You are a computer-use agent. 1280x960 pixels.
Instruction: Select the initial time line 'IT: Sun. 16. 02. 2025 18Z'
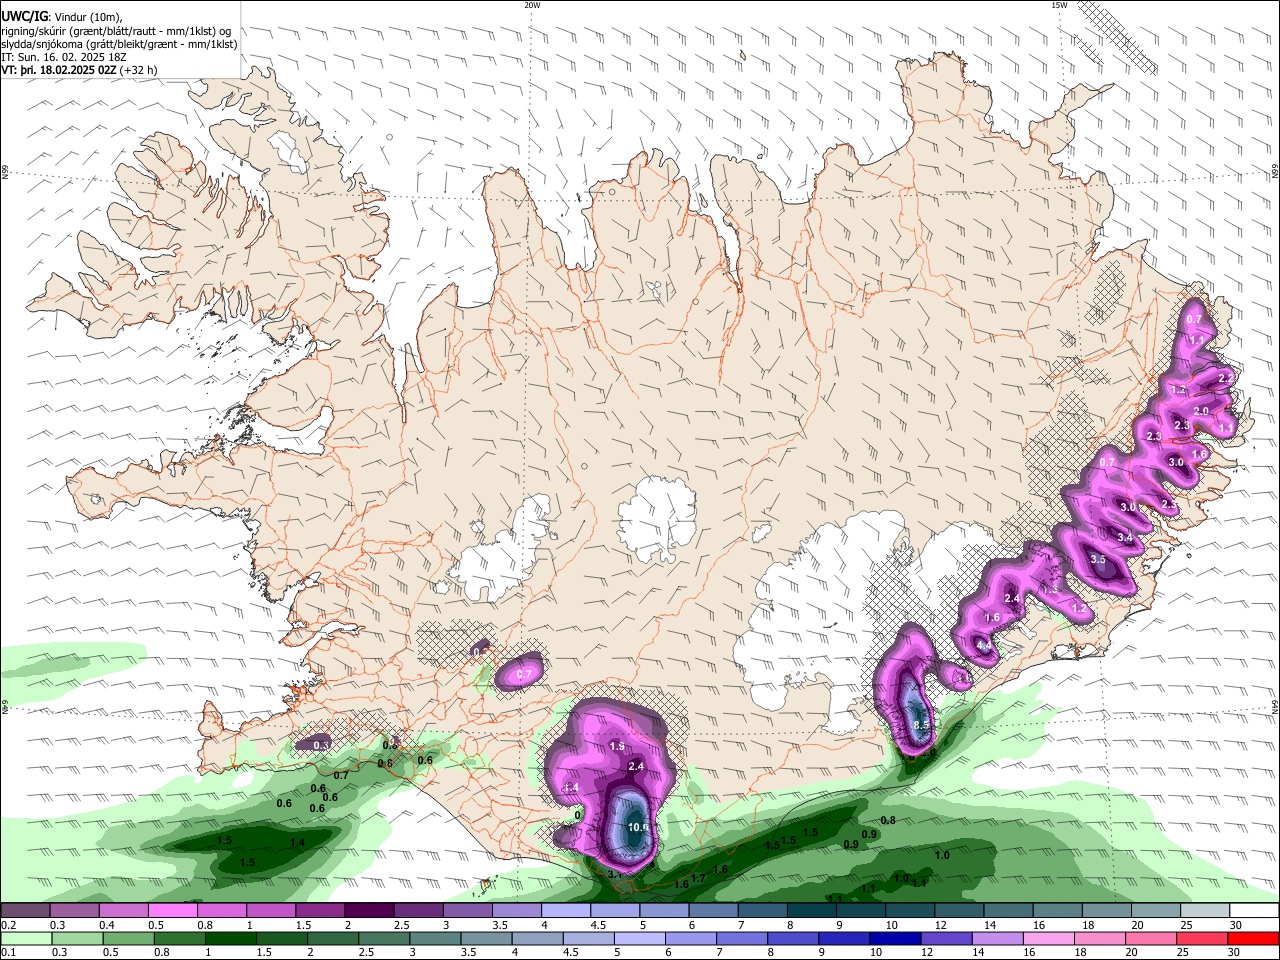pyautogui.click(x=63, y=57)
